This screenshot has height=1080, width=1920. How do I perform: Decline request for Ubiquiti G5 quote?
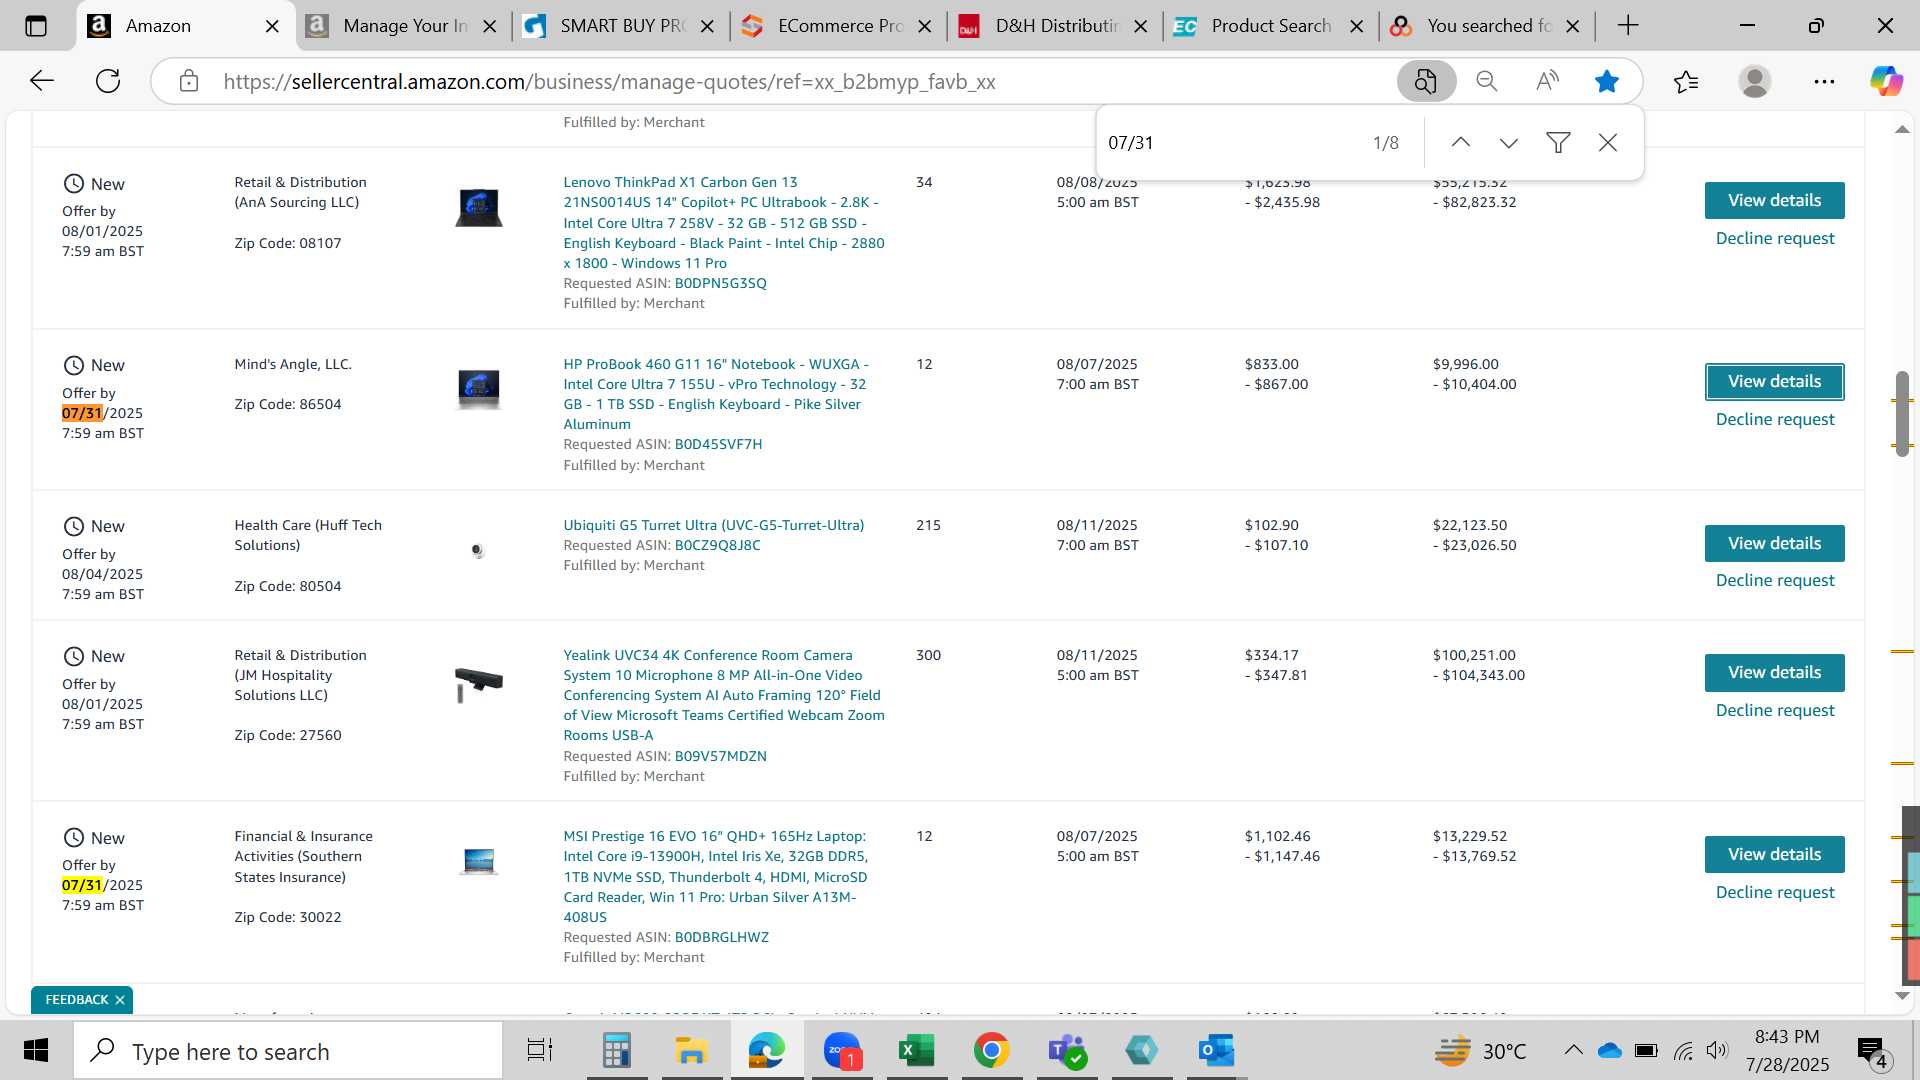pos(1775,580)
